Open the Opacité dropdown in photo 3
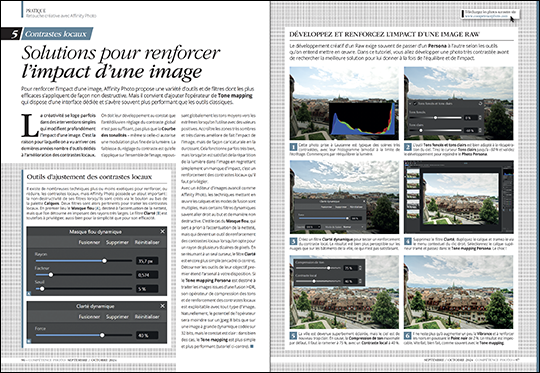 (x=313, y=227)
